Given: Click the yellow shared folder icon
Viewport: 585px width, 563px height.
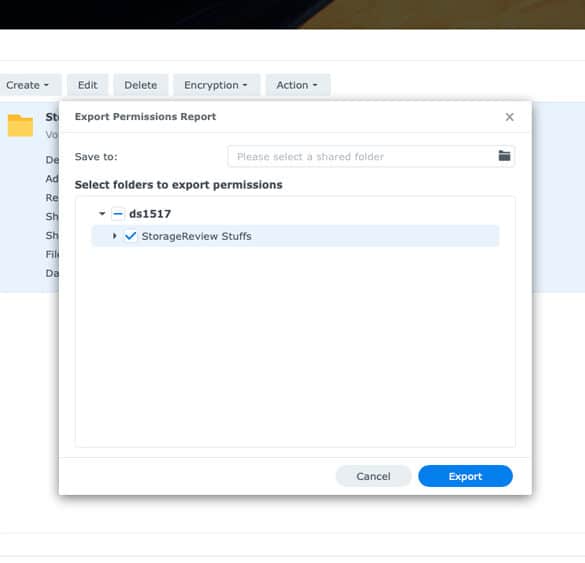Looking at the screenshot, I should 20,125.
